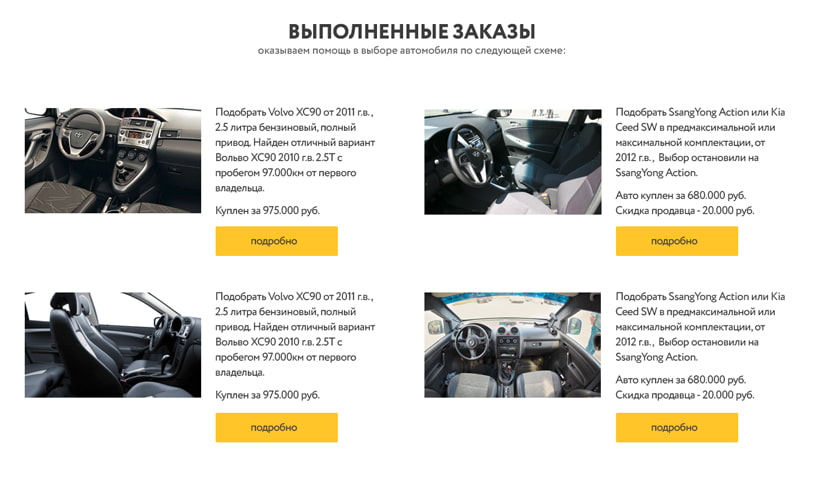Image resolution: width=822 pixels, height=483 pixels.
Task: Click 'подробно' button beside wide-angle cabin photo
Action: (x=677, y=427)
